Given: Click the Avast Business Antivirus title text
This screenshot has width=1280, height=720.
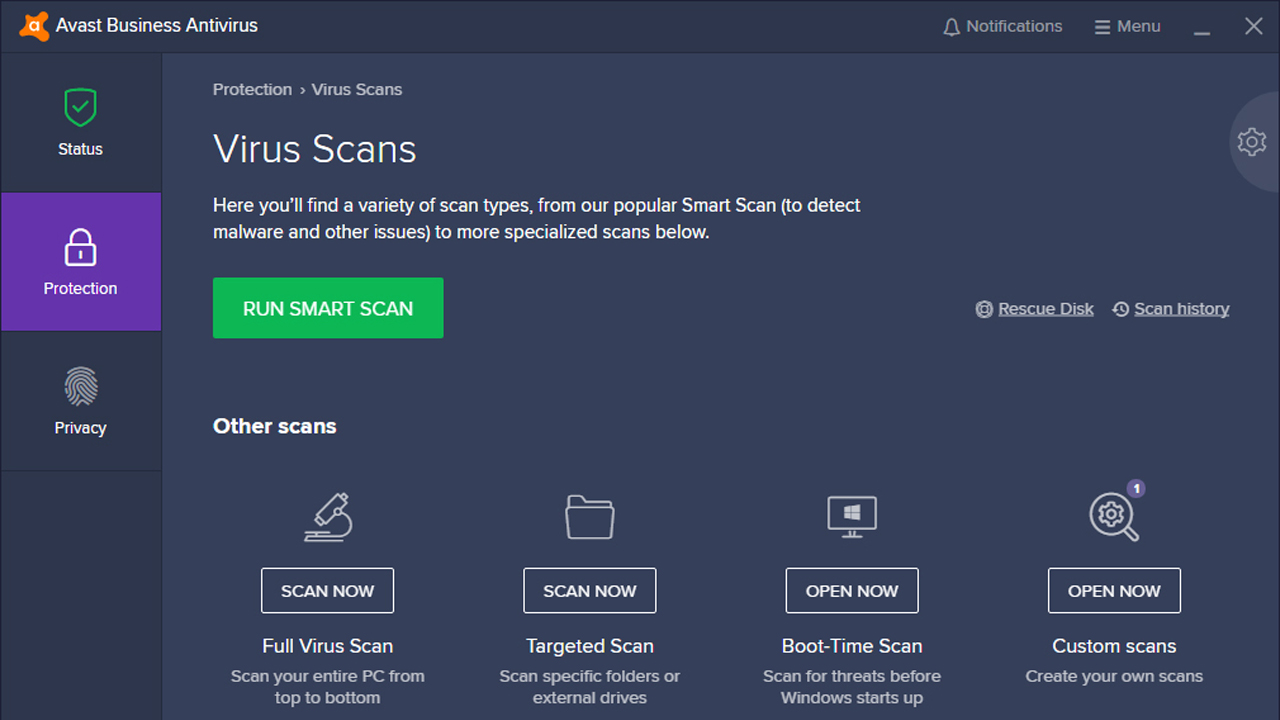Looking at the screenshot, I should [157, 26].
